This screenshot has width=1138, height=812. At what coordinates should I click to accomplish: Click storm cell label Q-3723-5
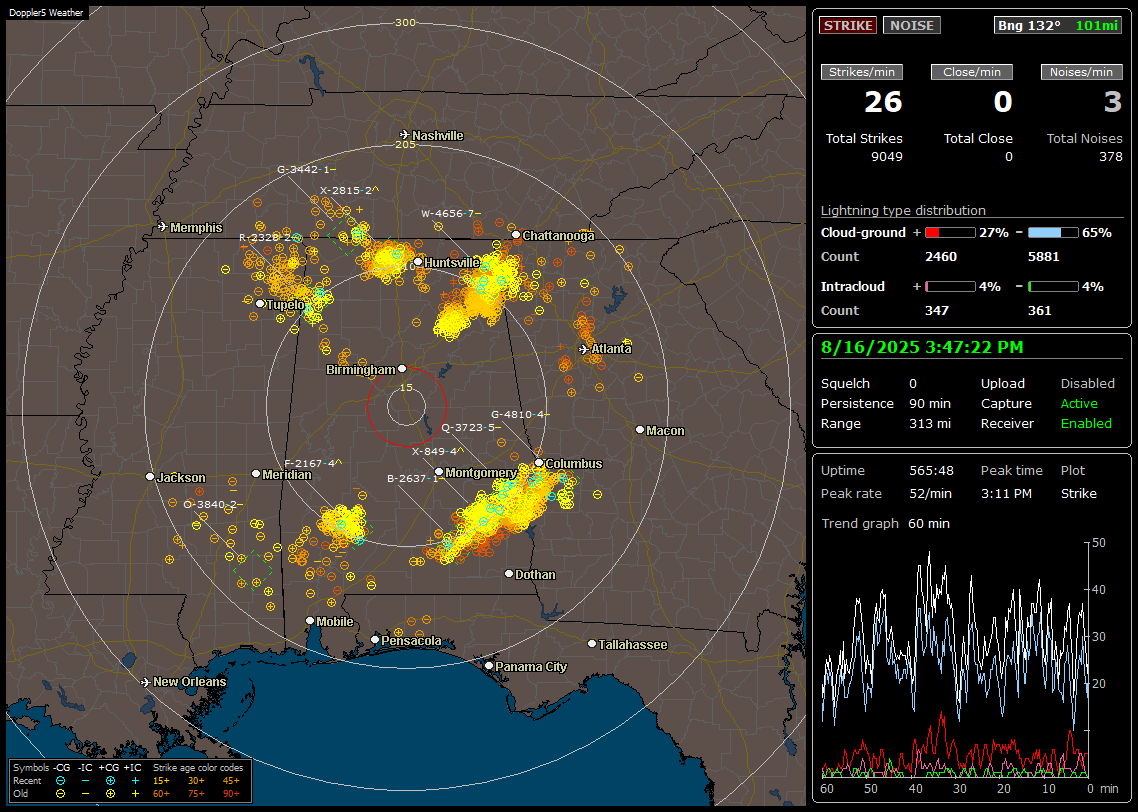pyautogui.click(x=470, y=427)
